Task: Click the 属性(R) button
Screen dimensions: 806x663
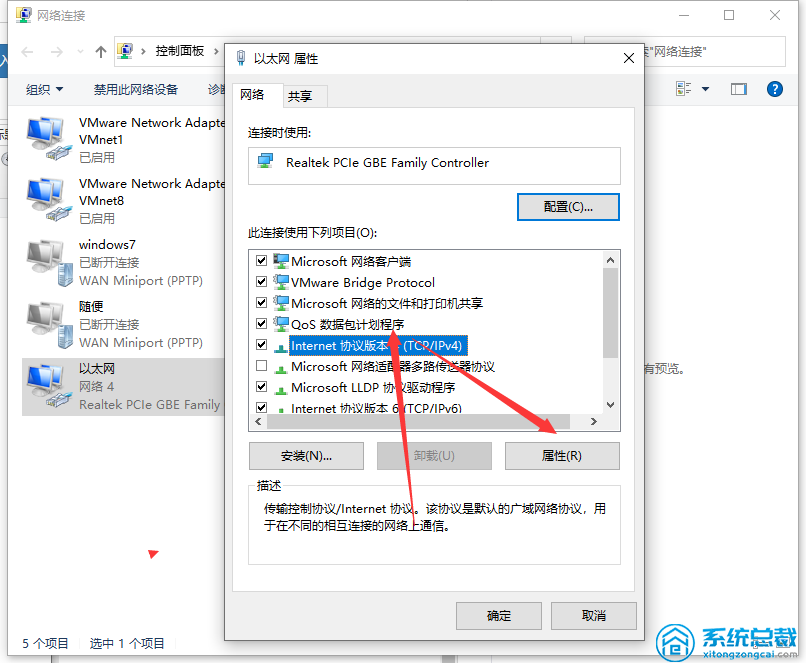Action: (x=562, y=456)
